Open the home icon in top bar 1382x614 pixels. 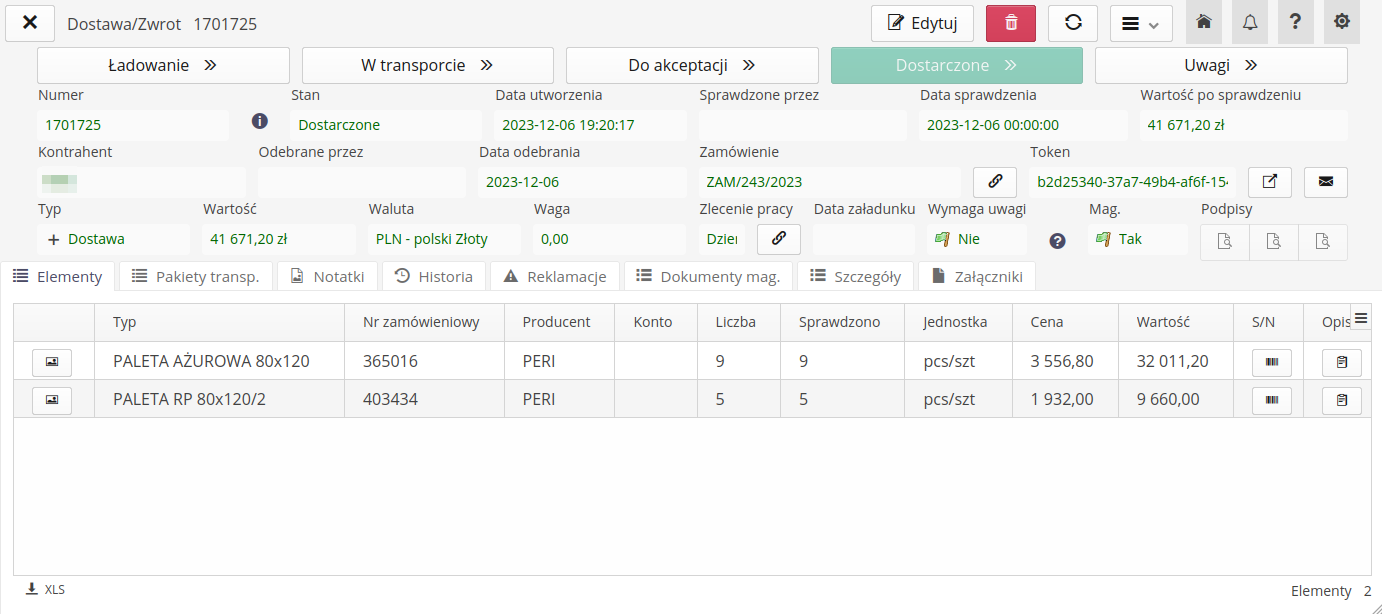1203,23
